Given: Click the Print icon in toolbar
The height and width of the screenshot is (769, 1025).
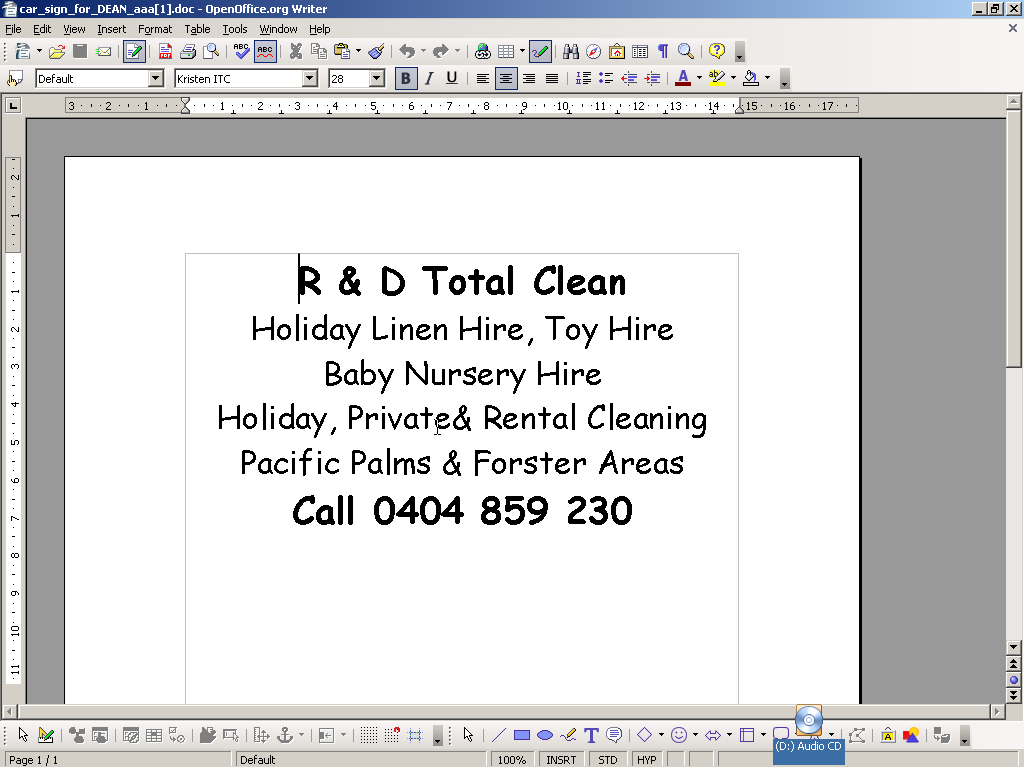Looking at the screenshot, I should pyautogui.click(x=188, y=51).
